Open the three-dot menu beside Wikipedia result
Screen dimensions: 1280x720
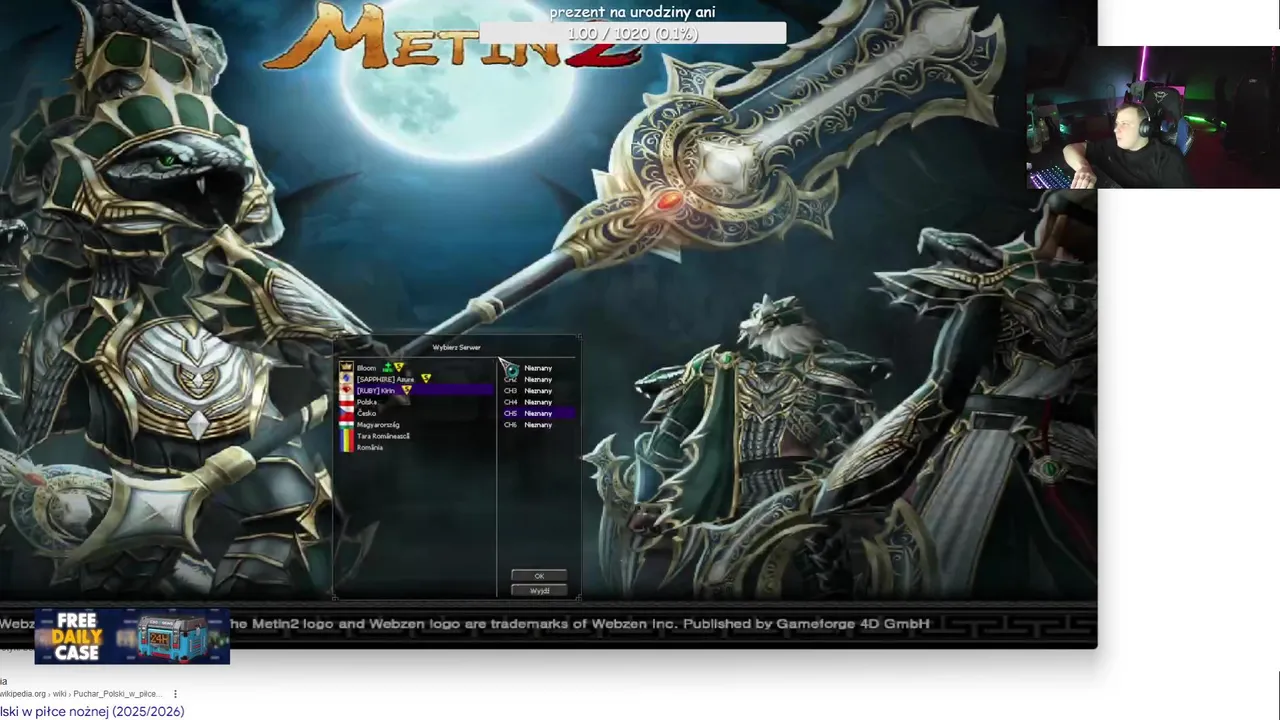(175, 694)
